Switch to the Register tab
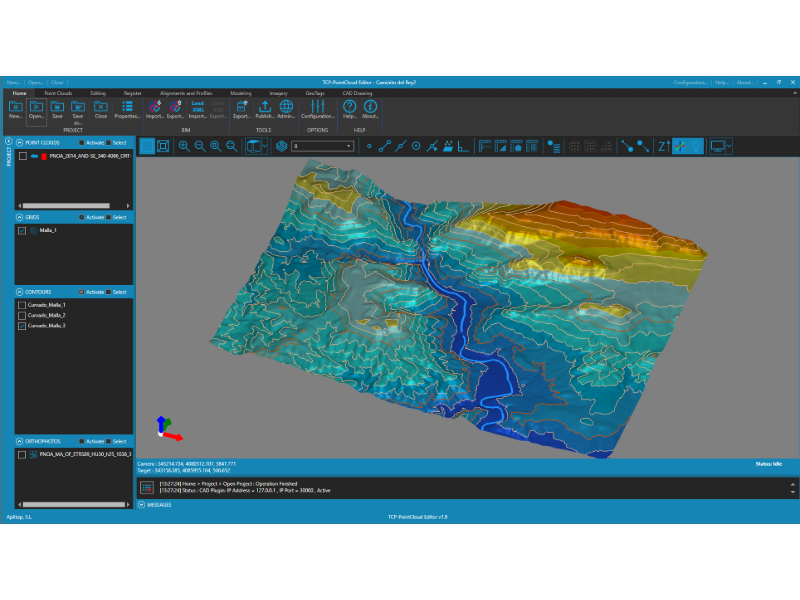The image size is (800, 600). click(133, 93)
